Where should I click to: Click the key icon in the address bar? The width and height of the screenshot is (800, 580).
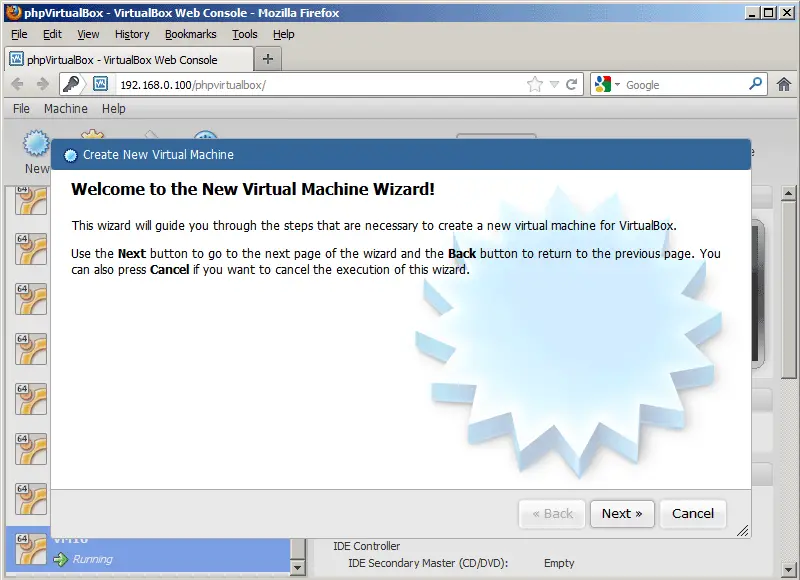tap(71, 84)
